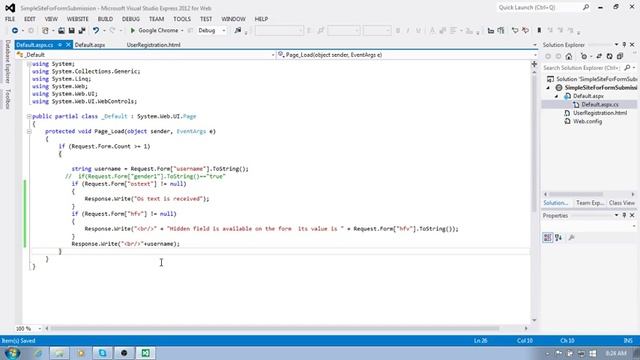This screenshot has width=640, height=360.
Task: Click the Solution Explorer horizontal scrollbar
Action: [576, 194]
